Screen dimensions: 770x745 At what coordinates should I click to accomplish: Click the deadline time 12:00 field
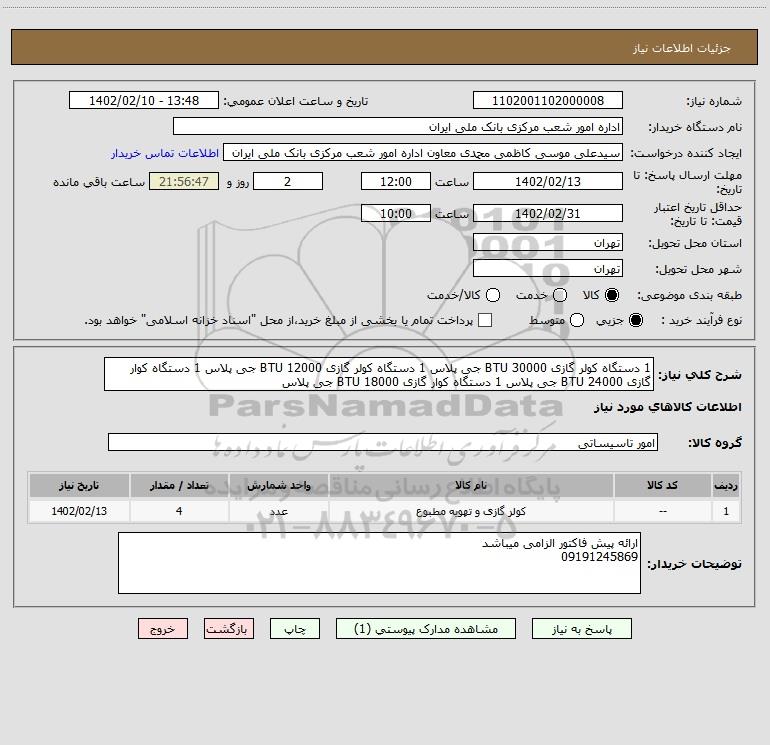click(396, 181)
